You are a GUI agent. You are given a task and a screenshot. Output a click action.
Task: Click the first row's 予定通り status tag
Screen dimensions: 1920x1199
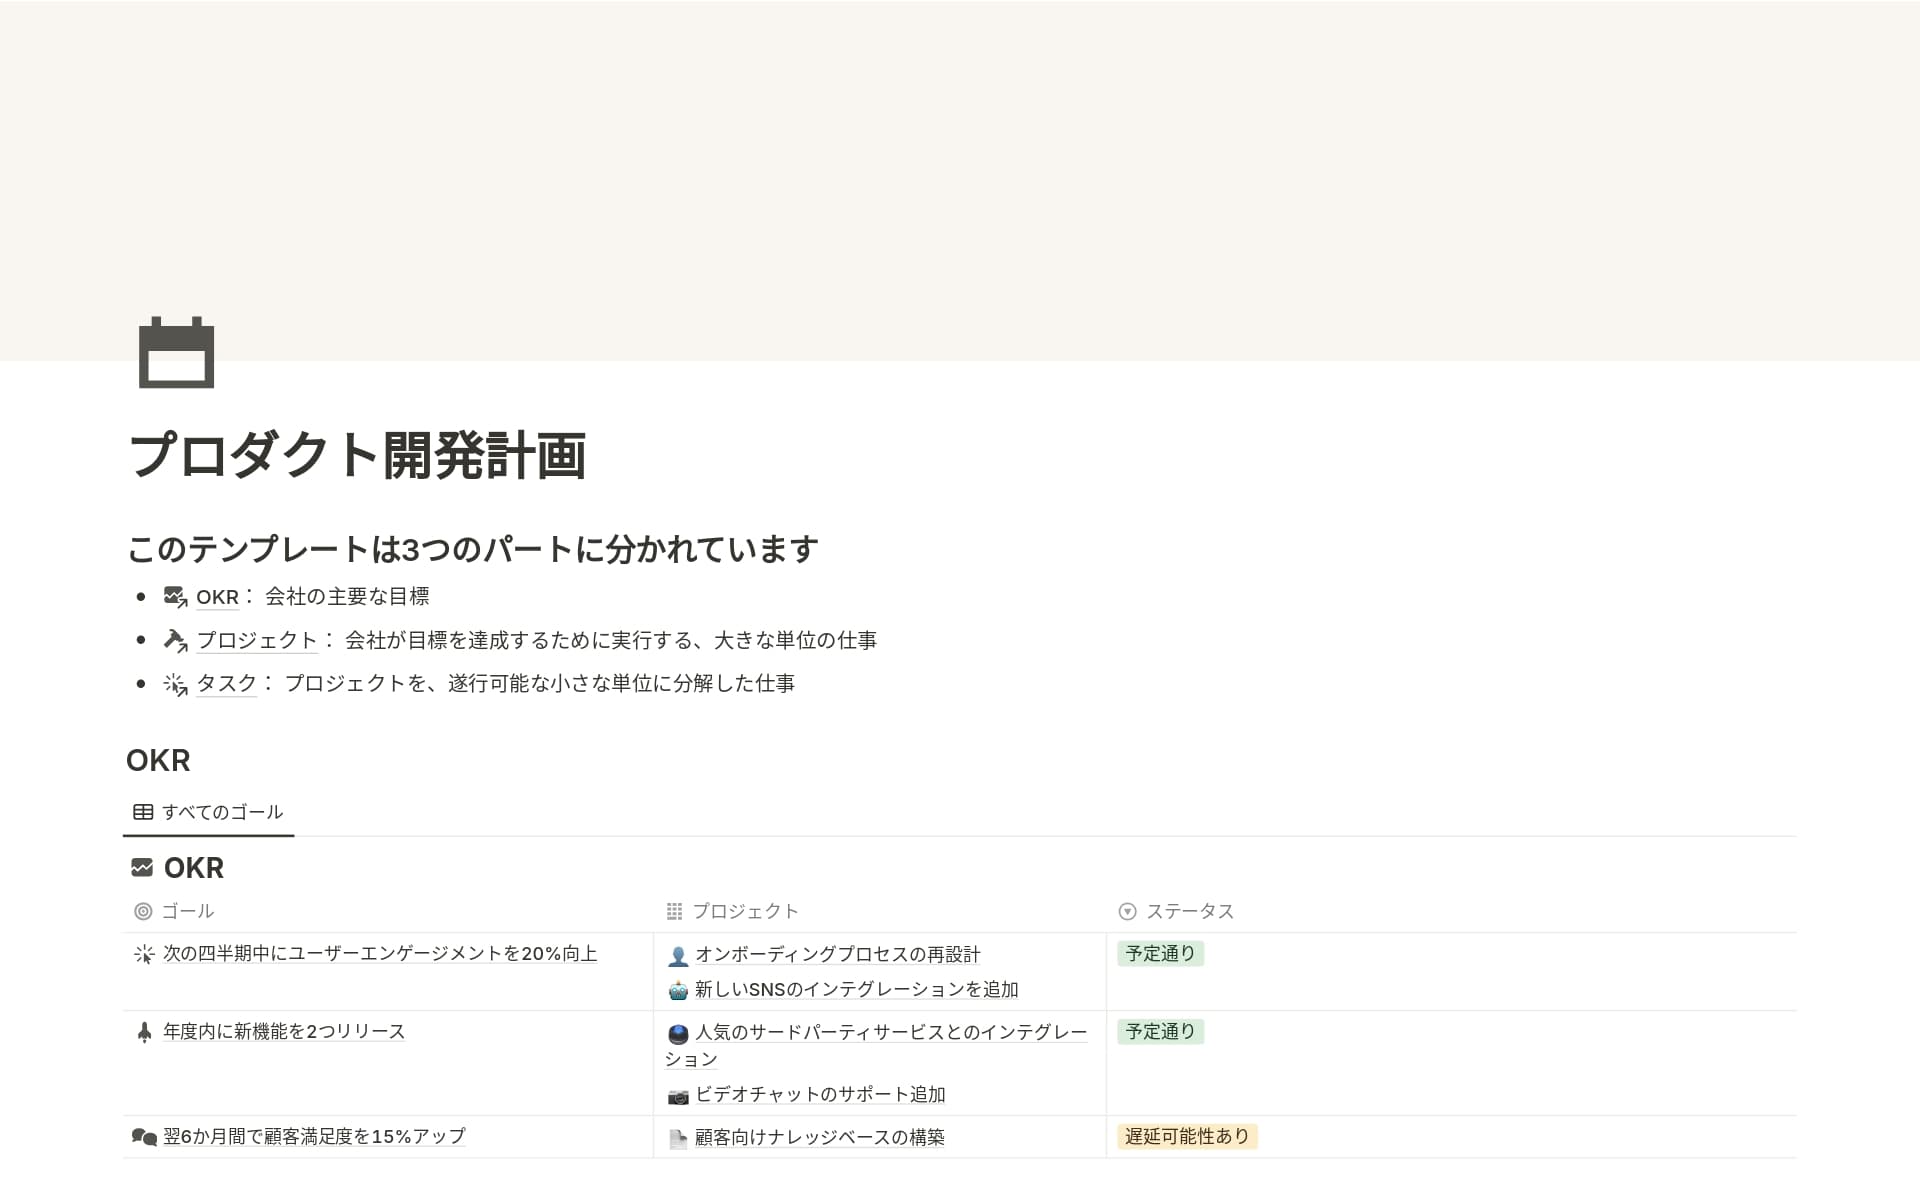coord(1160,954)
